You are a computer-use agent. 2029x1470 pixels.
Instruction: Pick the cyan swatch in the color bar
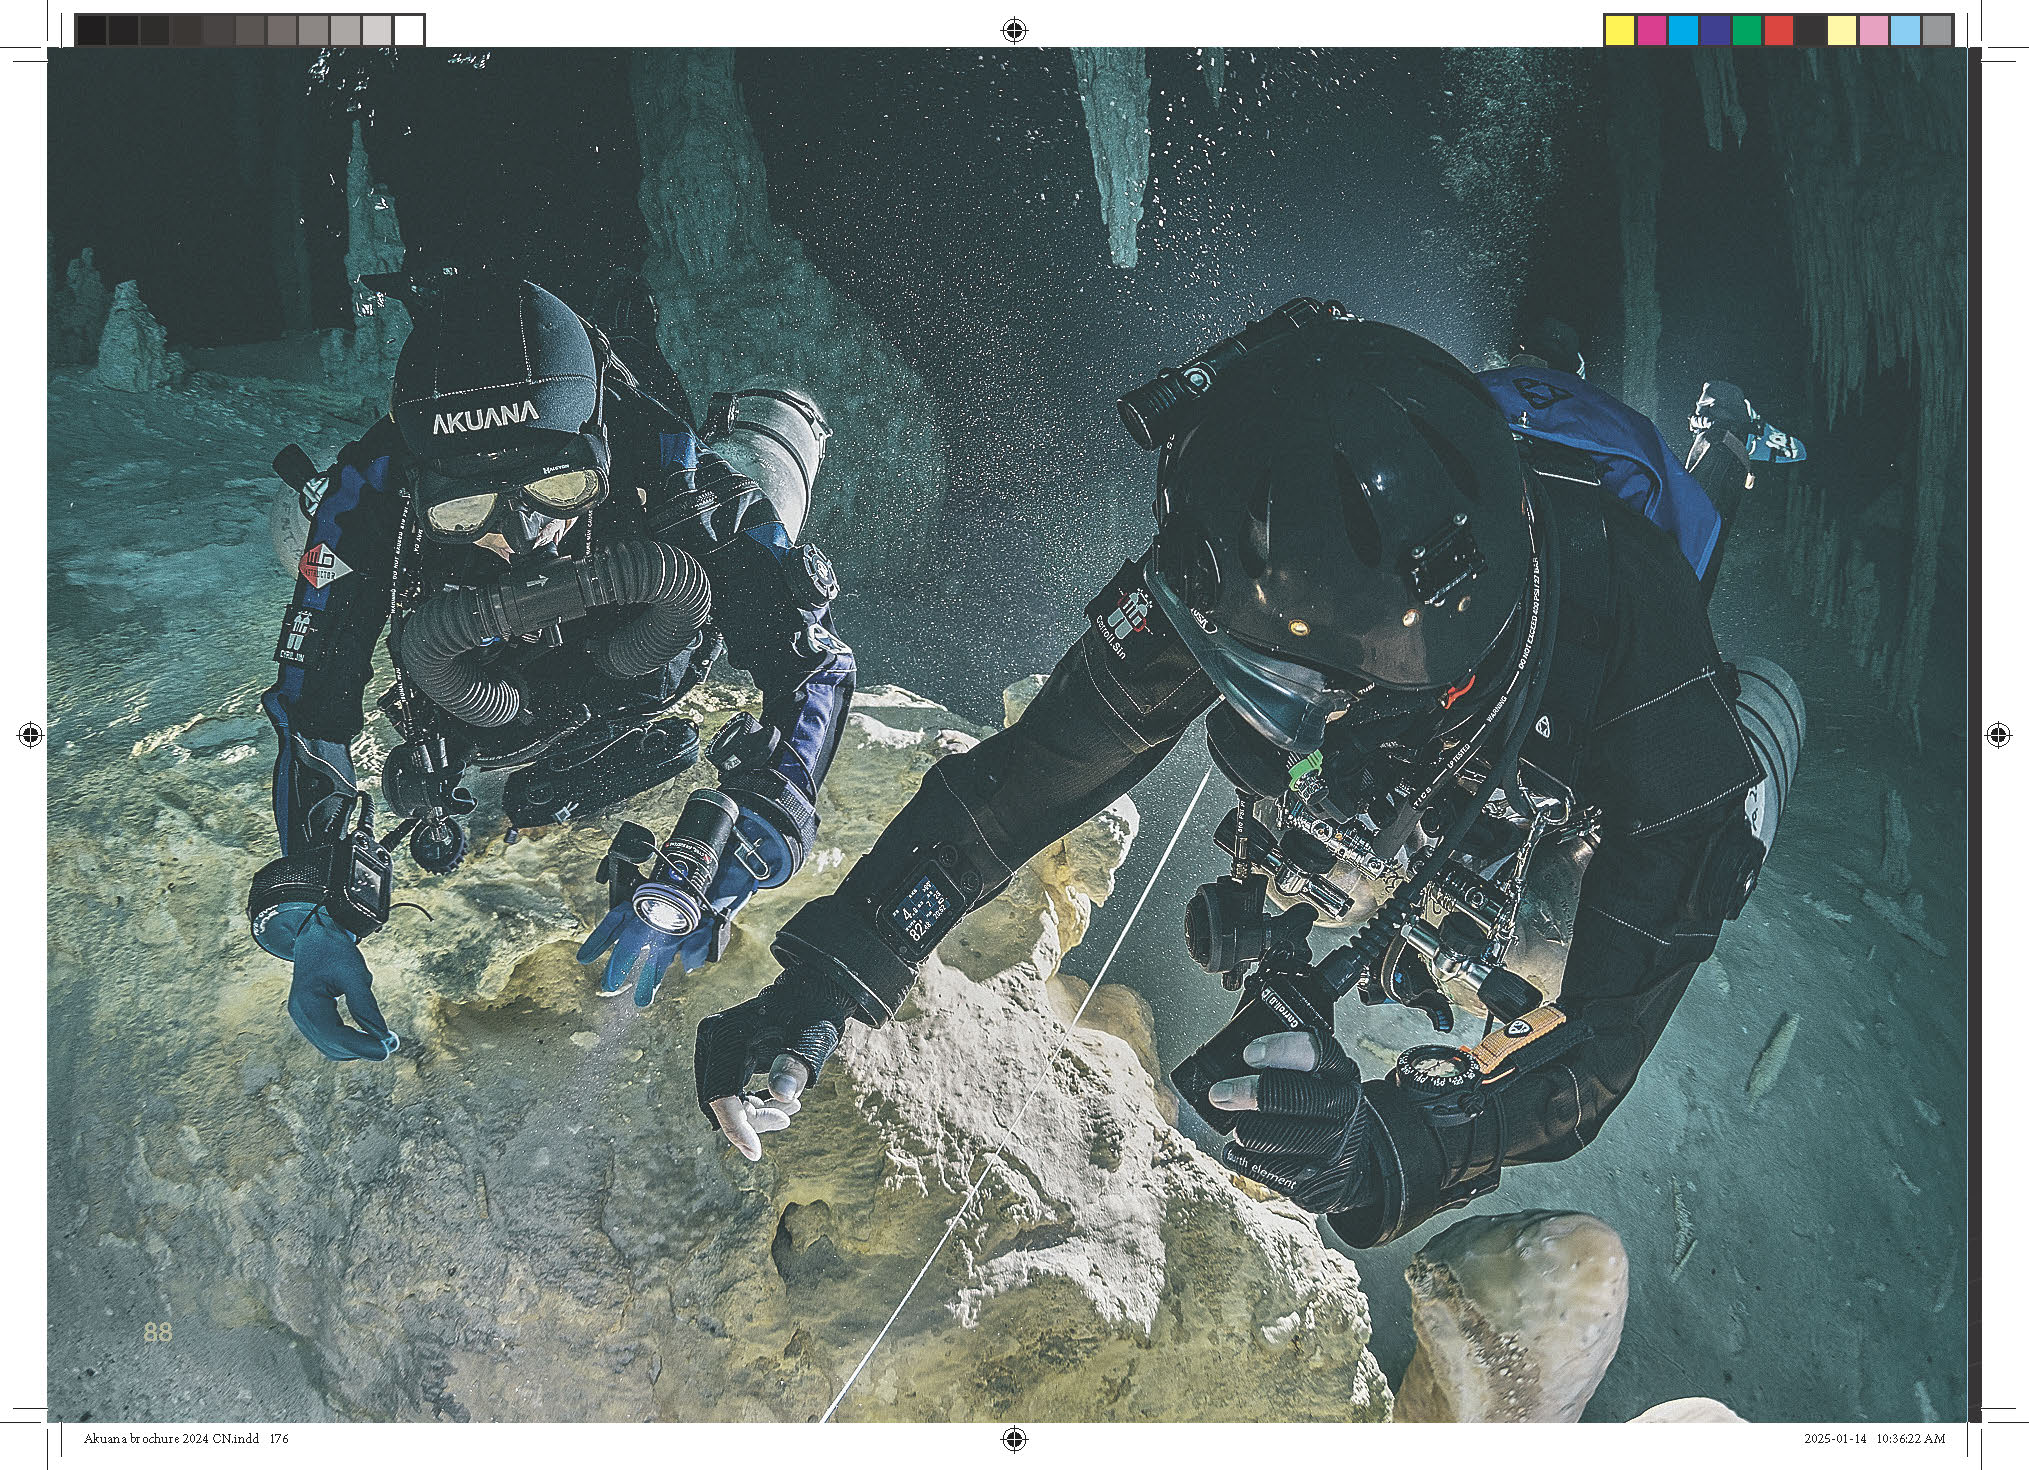point(1683,31)
